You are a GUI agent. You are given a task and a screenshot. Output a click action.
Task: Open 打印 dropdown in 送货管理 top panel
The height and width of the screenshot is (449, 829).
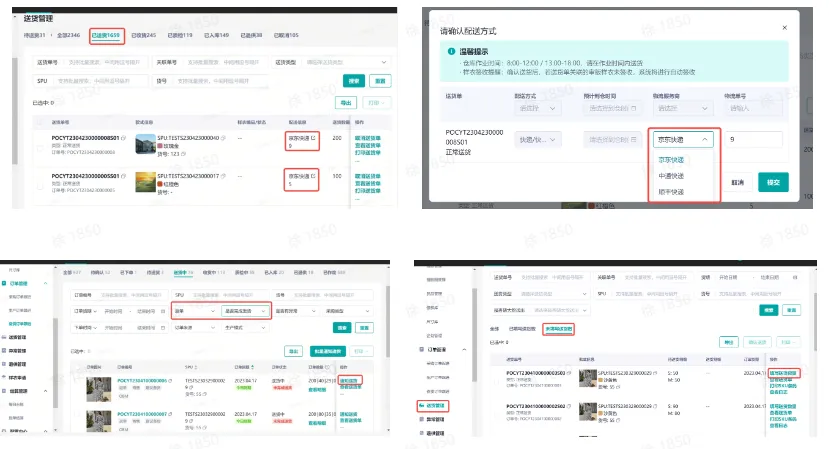(x=377, y=103)
